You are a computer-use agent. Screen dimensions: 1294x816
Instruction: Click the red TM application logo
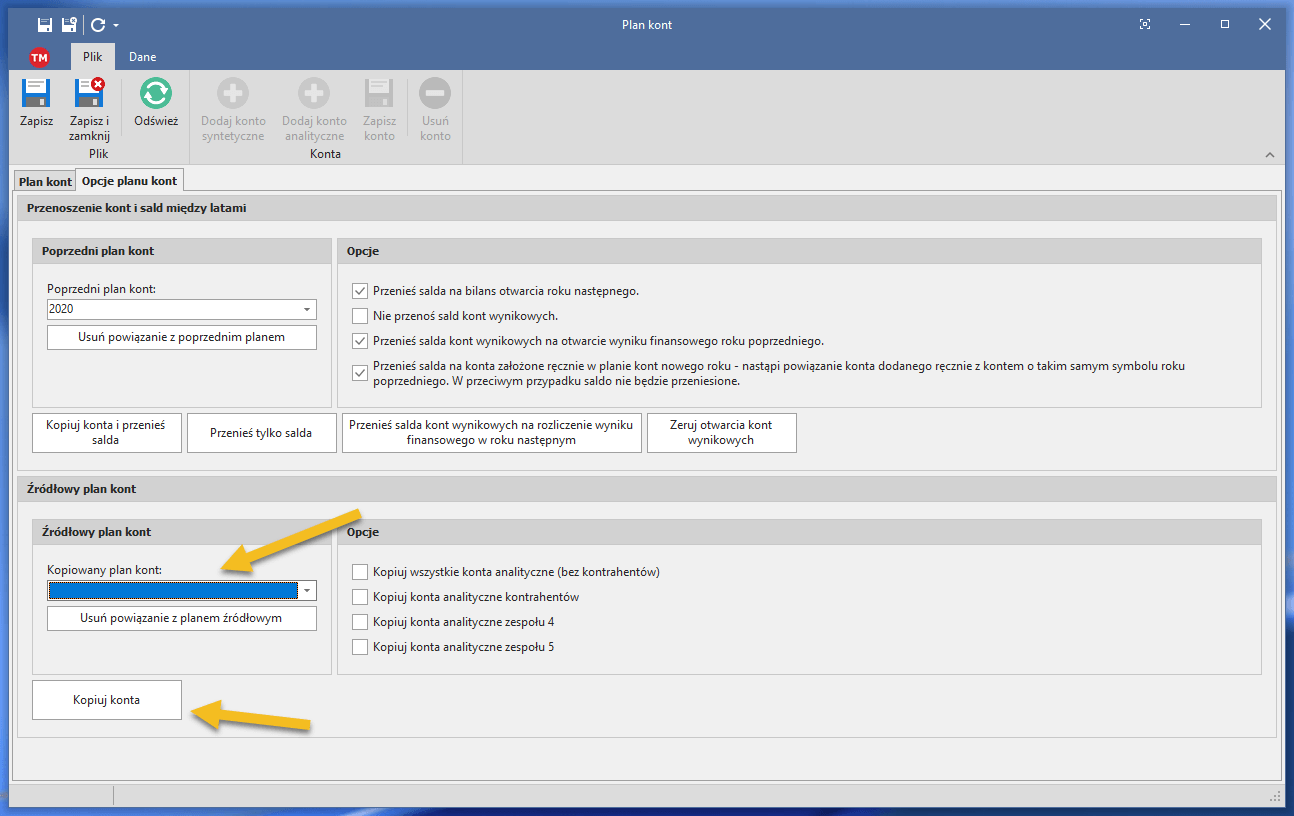39,58
